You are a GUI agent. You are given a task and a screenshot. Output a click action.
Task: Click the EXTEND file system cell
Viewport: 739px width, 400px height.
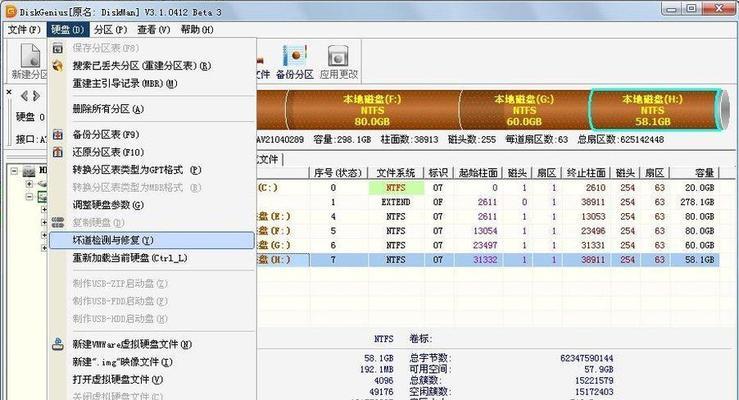(395, 202)
